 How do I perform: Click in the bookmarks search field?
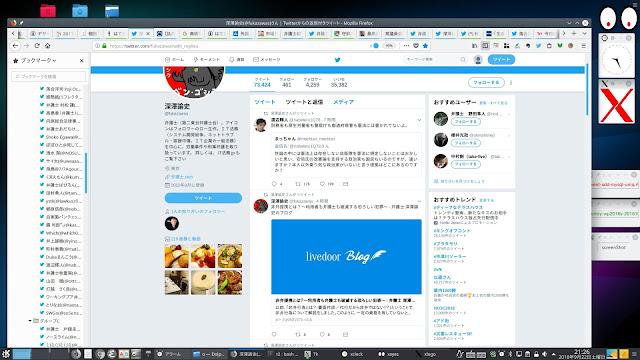[49, 76]
